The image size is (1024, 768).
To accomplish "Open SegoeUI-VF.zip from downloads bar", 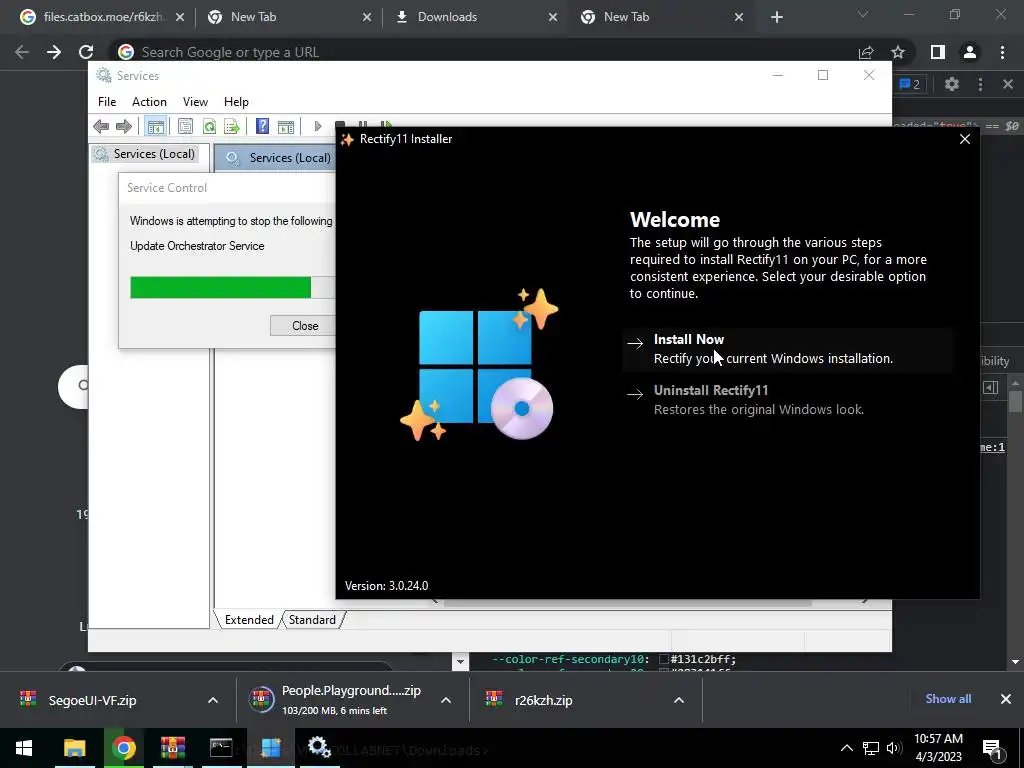I will pos(92,701).
